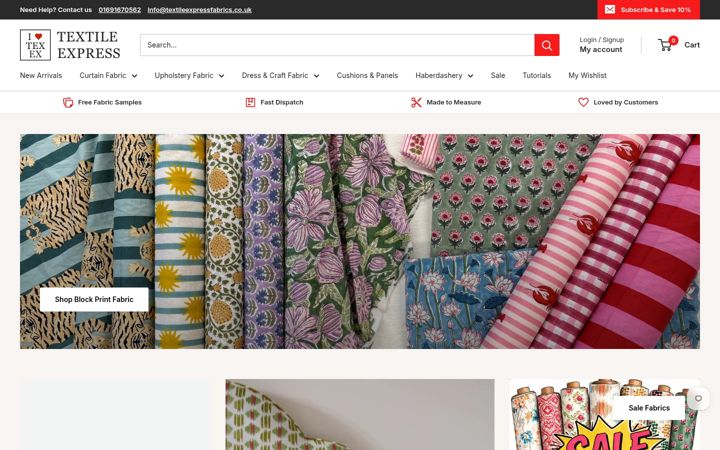
Task: Expand the Curtain Fabric chevron
Action: (135, 76)
